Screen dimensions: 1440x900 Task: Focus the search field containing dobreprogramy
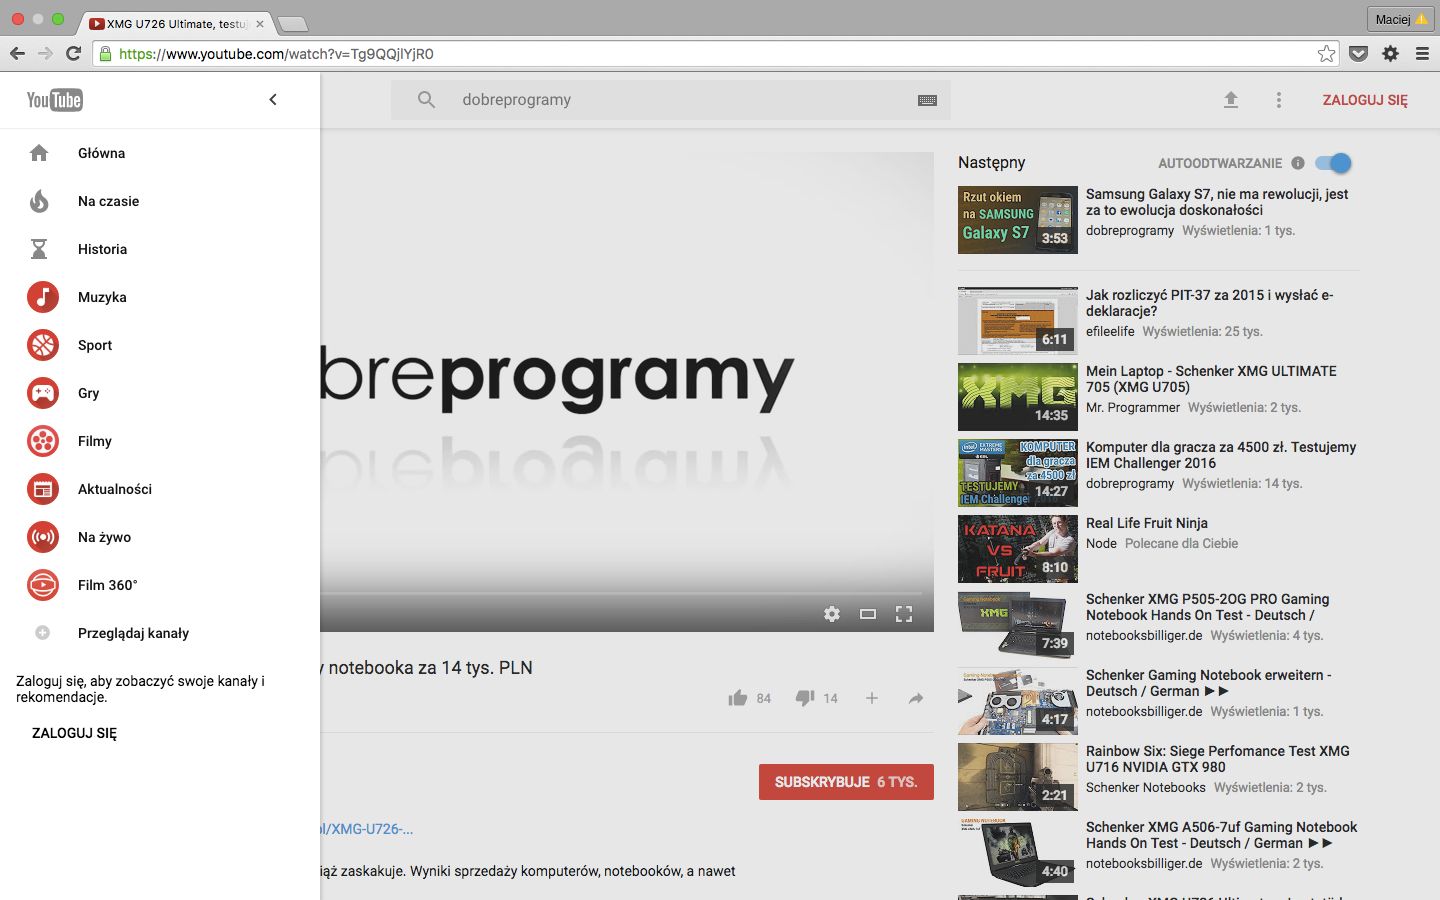click(x=670, y=100)
